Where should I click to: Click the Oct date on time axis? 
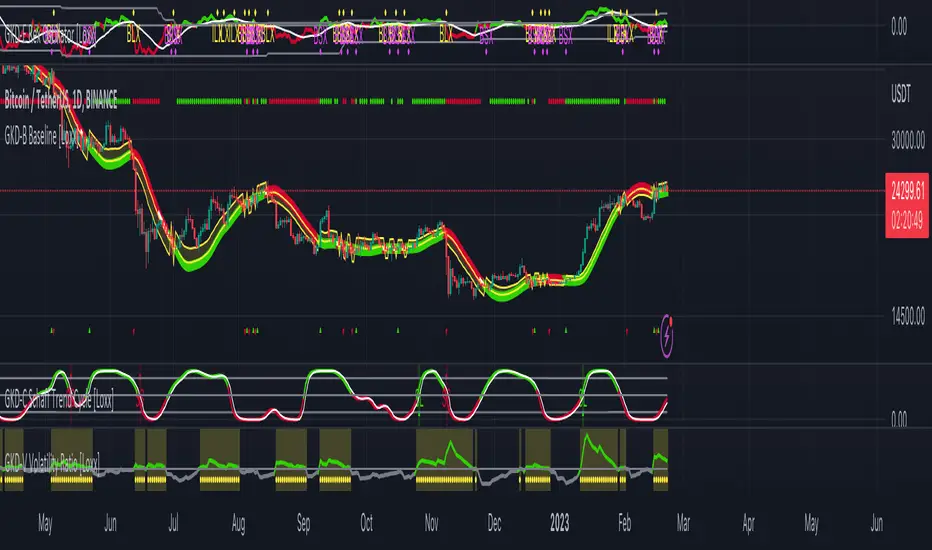(366, 523)
